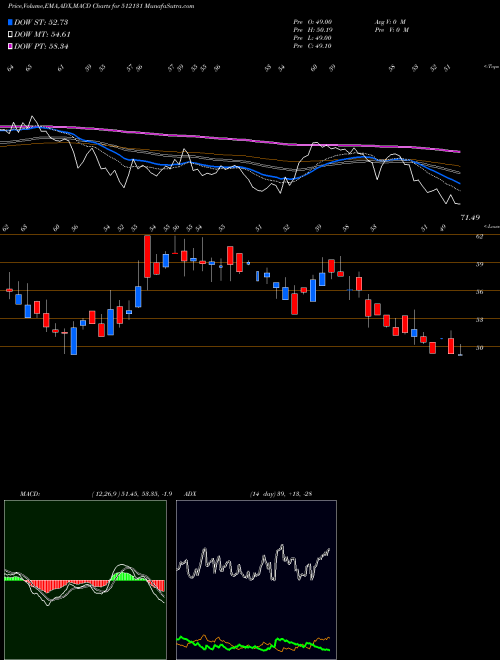Screen dimensions: 500x660
Task: Click the 30 price axis label
Action: pos(479,348)
